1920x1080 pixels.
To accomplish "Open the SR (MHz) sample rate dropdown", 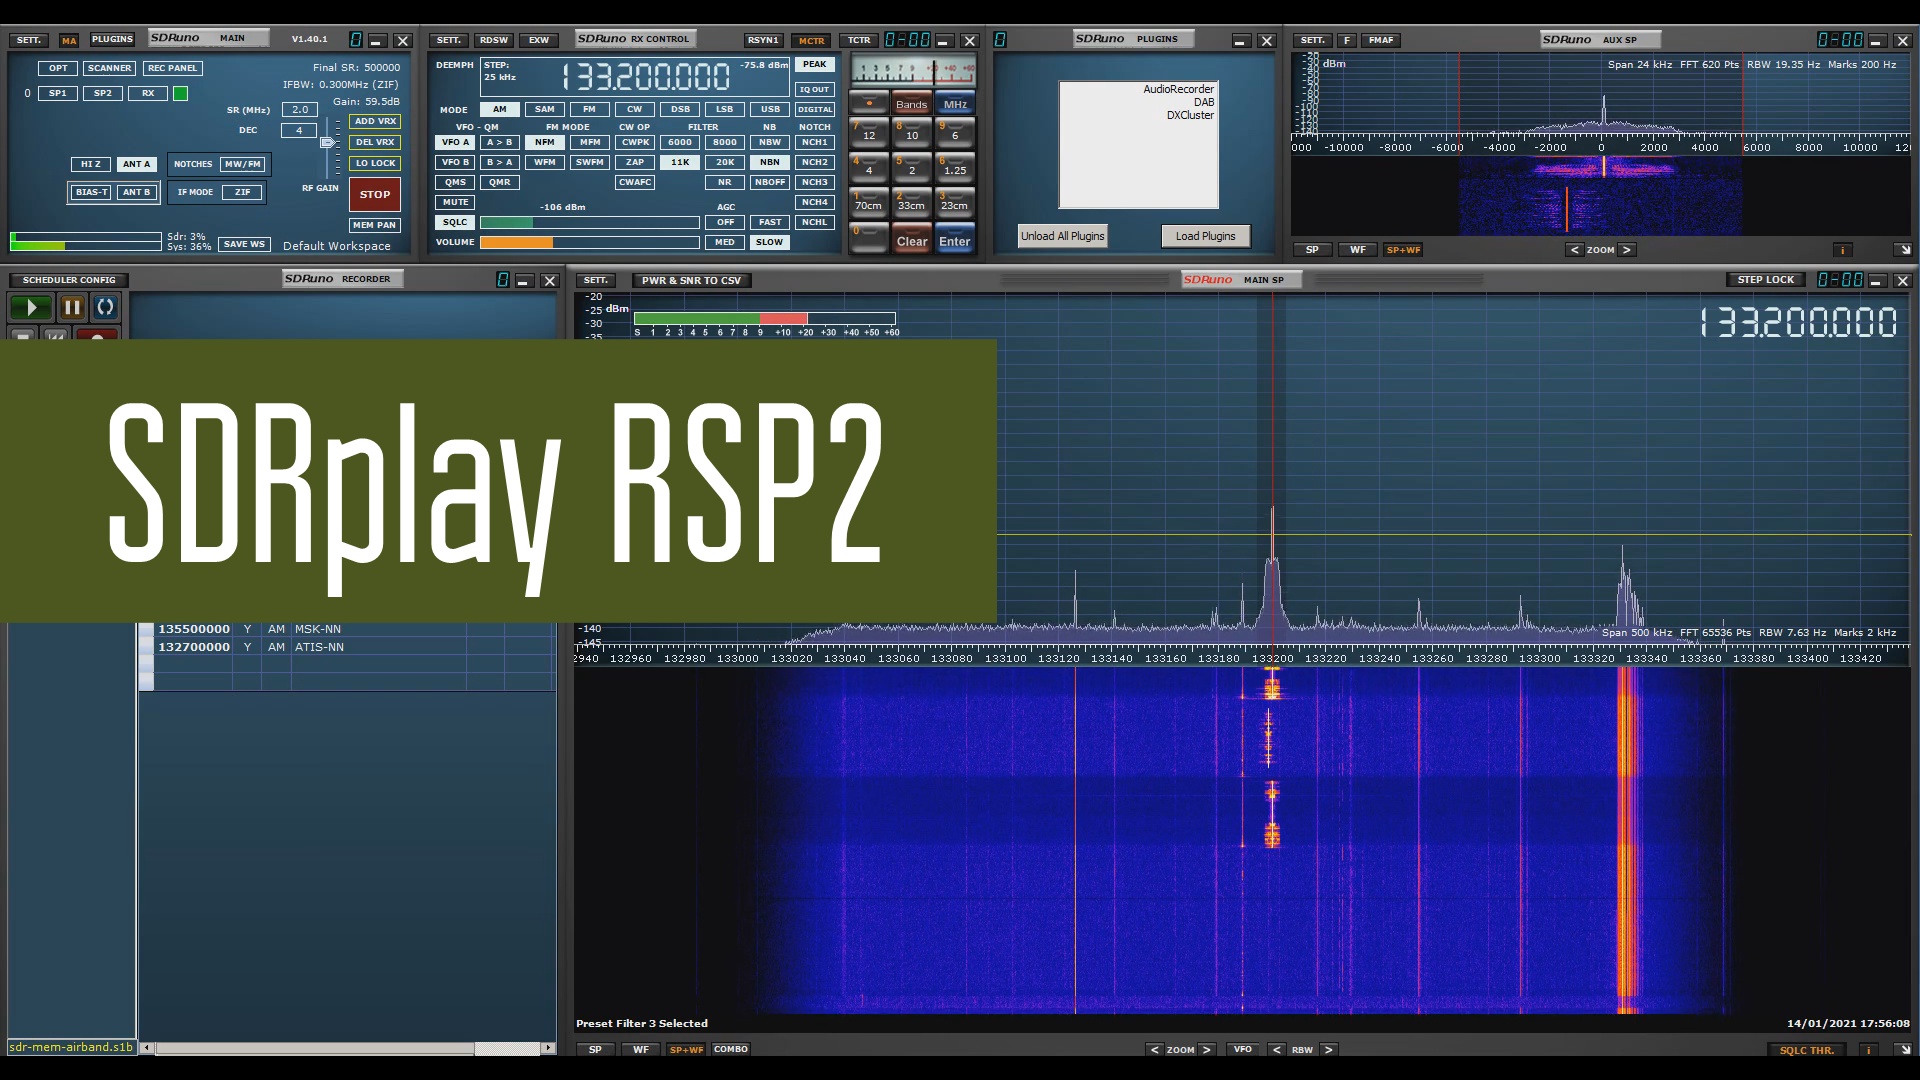I will [299, 110].
